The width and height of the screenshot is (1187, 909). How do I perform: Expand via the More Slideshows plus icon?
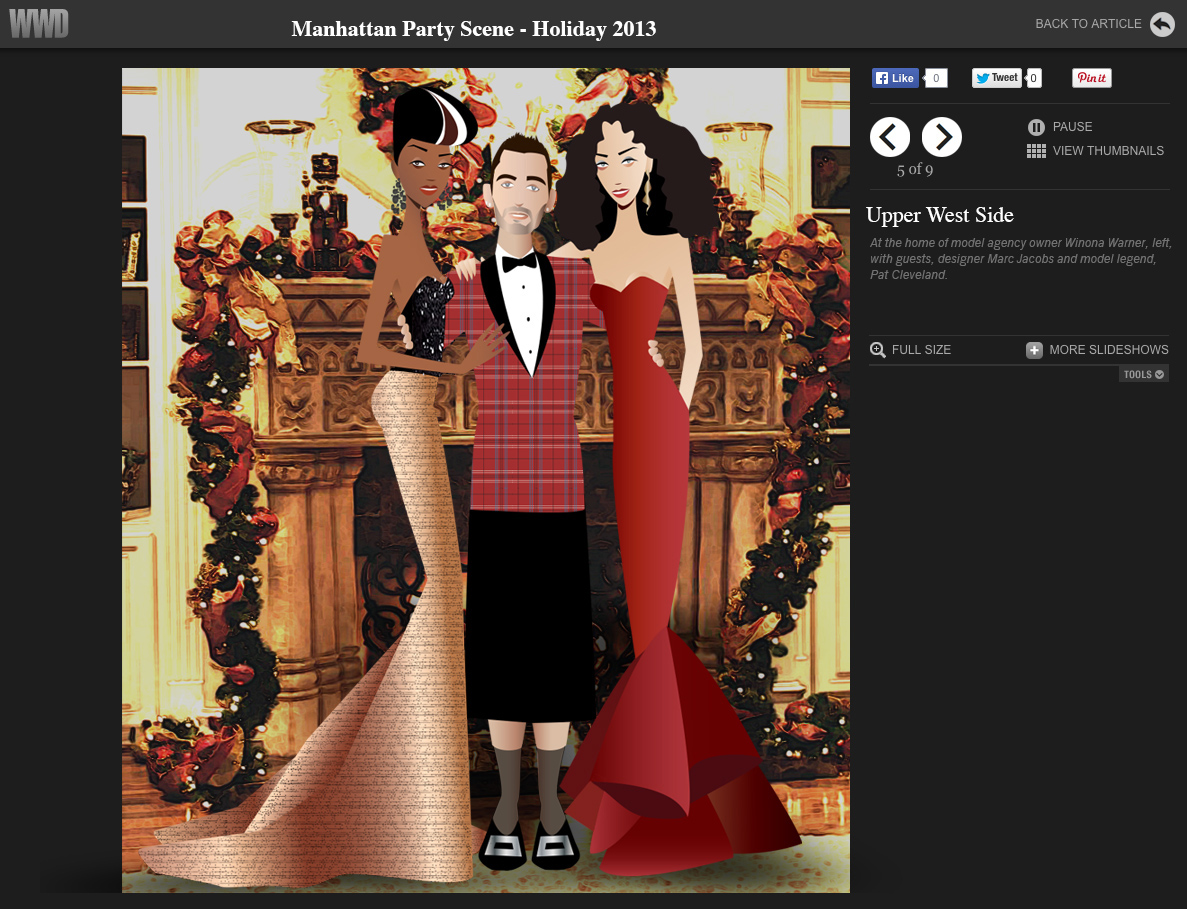click(1034, 350)
